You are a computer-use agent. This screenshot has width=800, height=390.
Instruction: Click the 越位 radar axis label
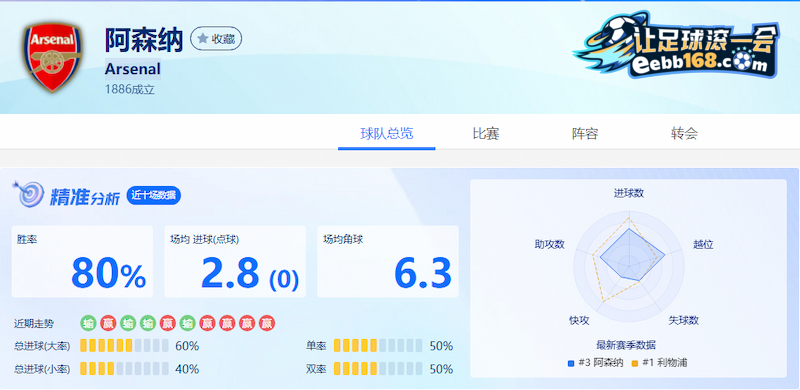[703, 245]
